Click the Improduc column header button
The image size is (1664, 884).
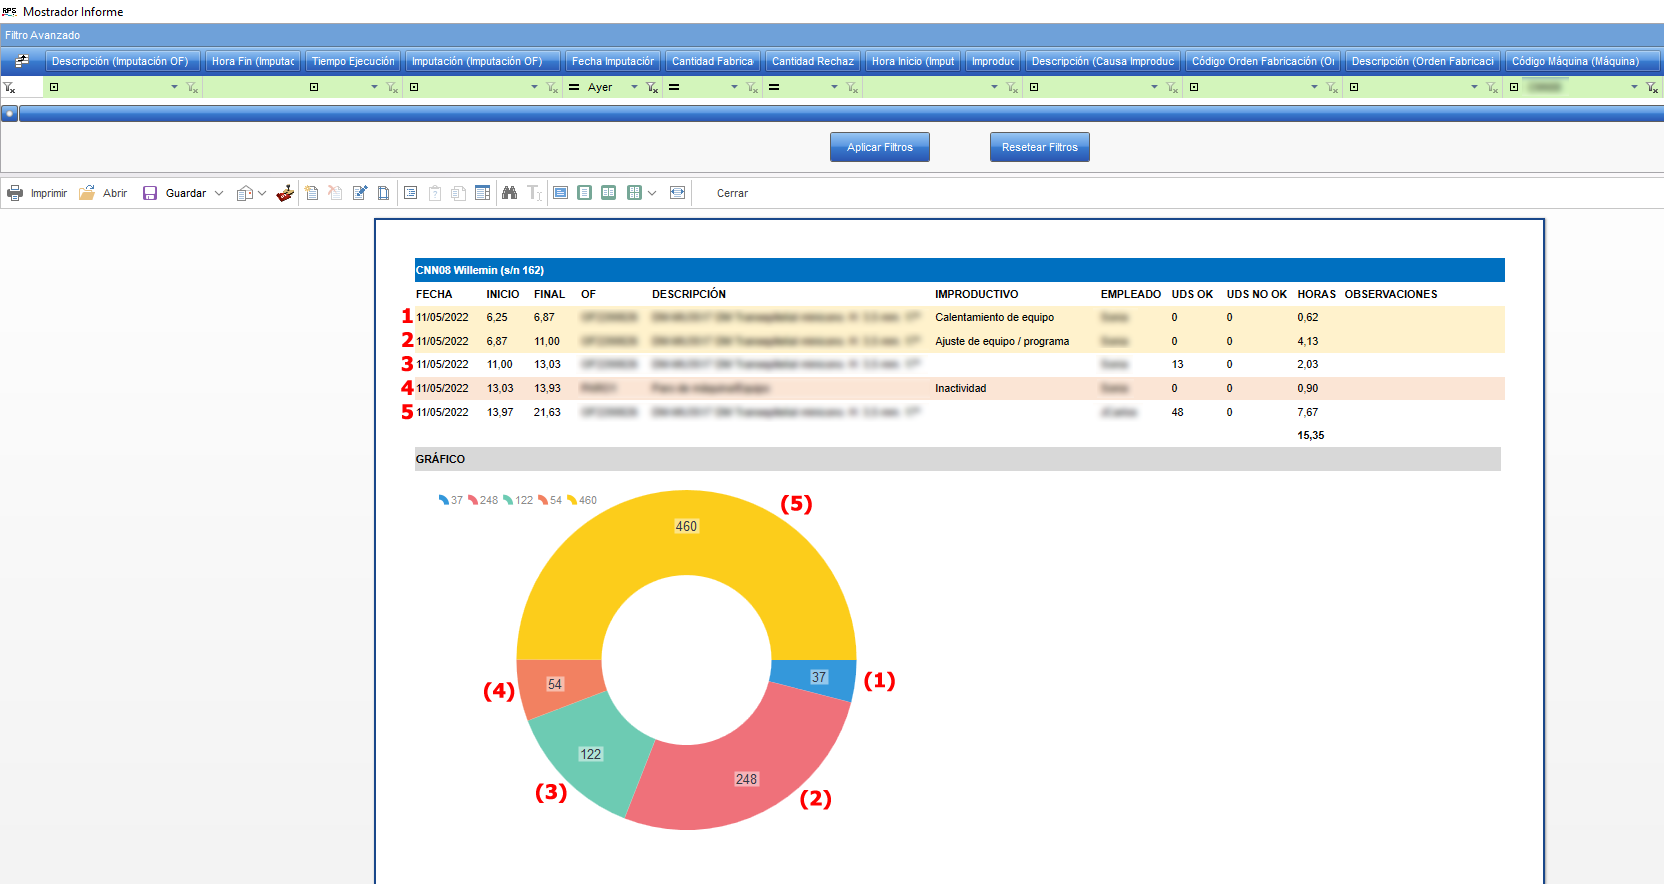(x=993, y=61)
